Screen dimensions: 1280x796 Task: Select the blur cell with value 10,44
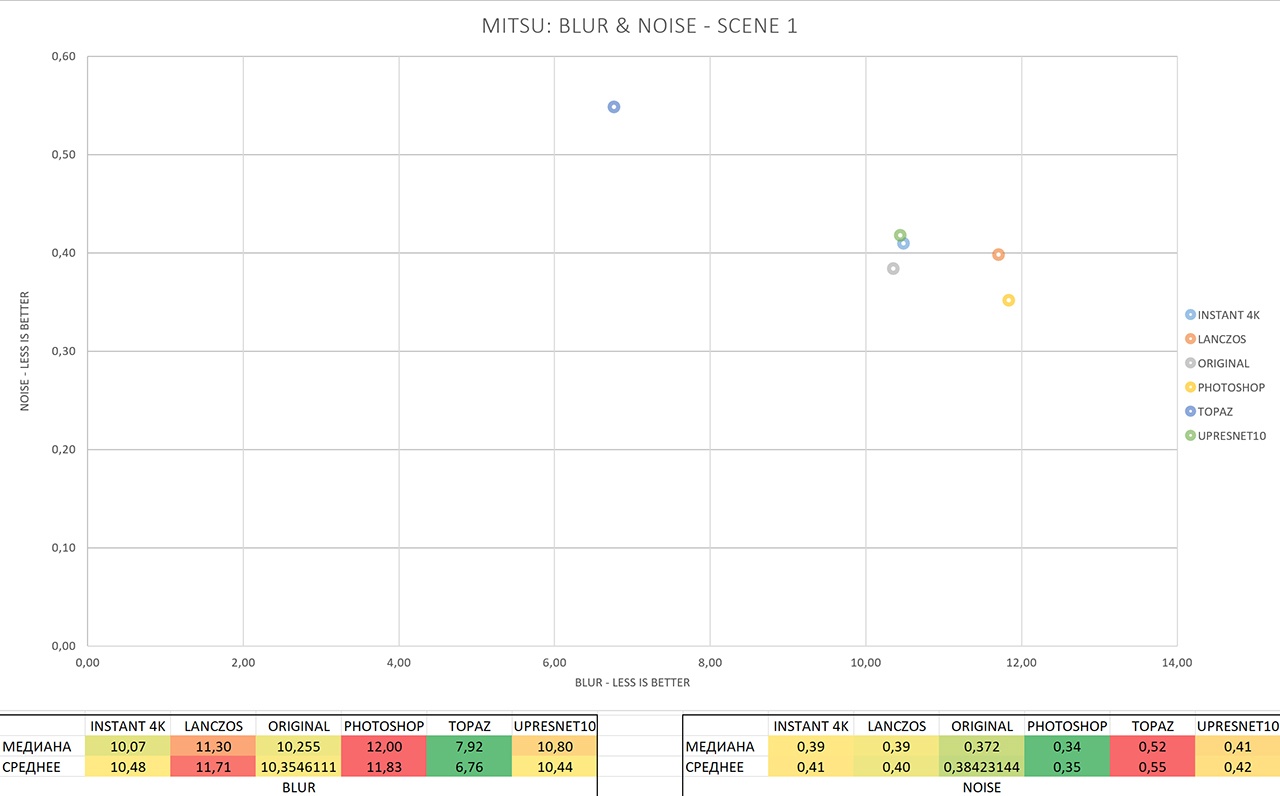click(x=554, y=766)
